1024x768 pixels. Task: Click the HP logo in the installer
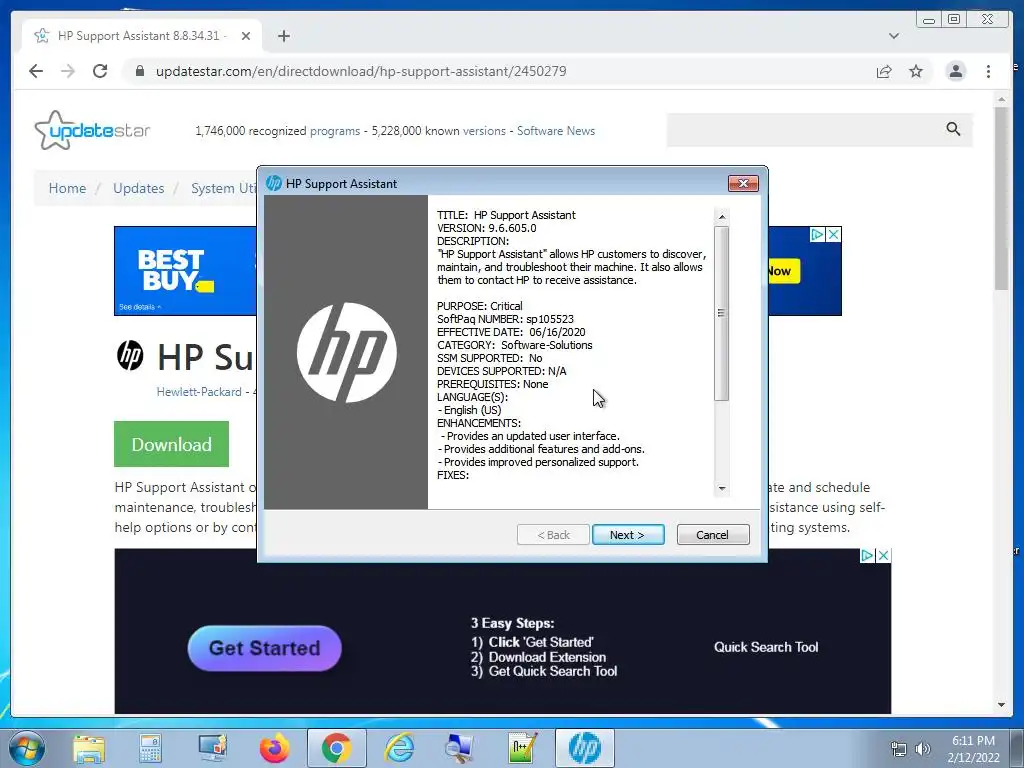click(x=347, y=352)
